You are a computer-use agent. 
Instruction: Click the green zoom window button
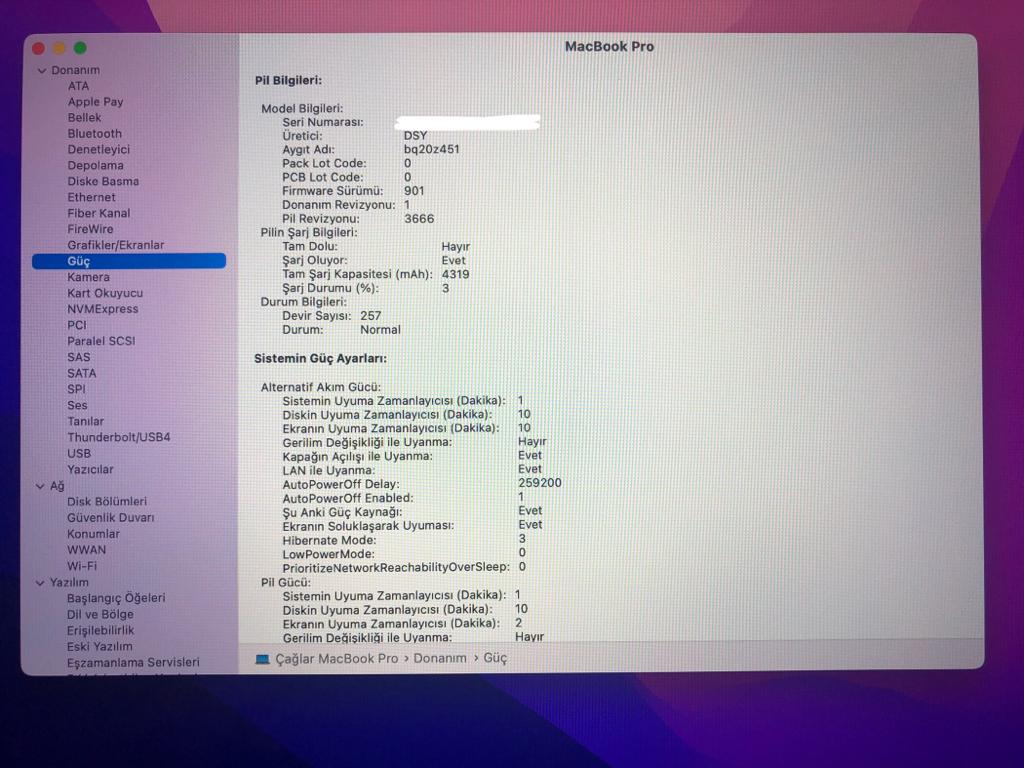(80, 48)
